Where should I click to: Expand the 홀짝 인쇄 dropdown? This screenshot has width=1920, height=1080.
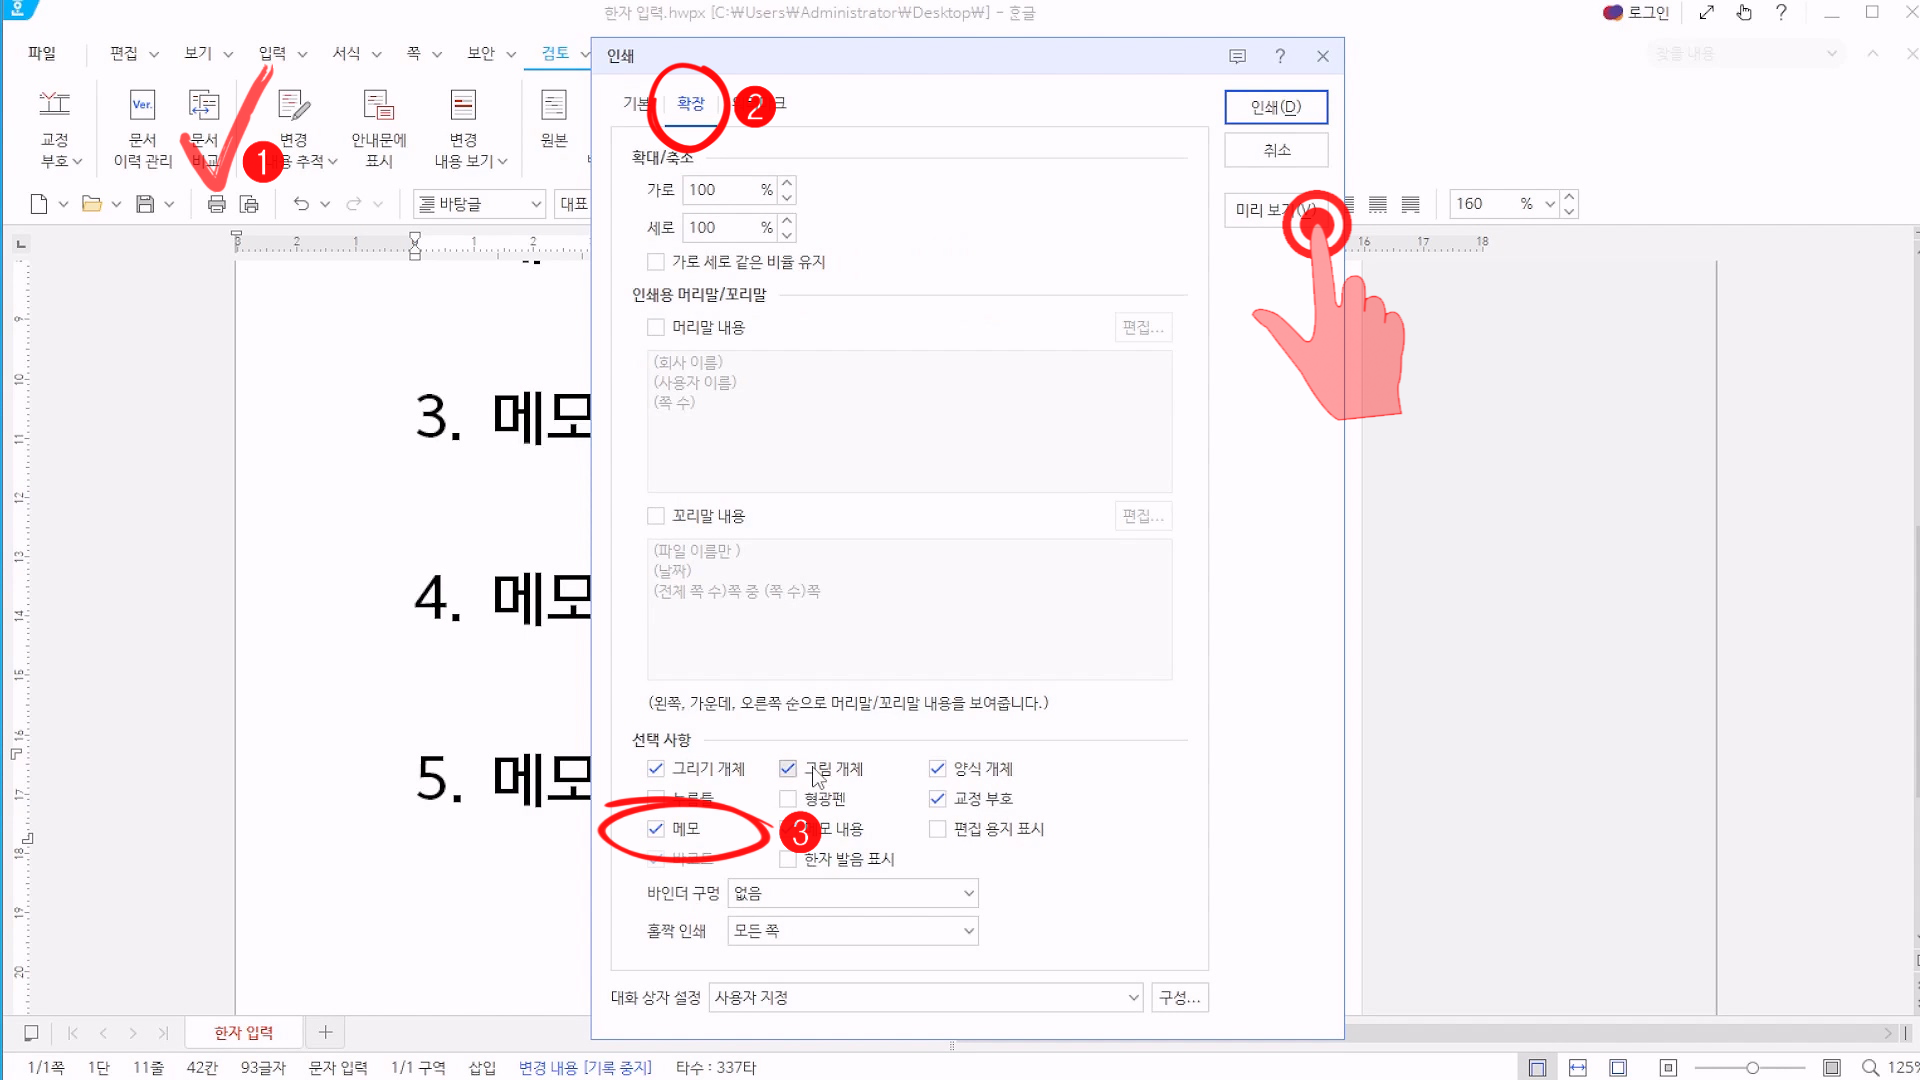pos(852,931)
